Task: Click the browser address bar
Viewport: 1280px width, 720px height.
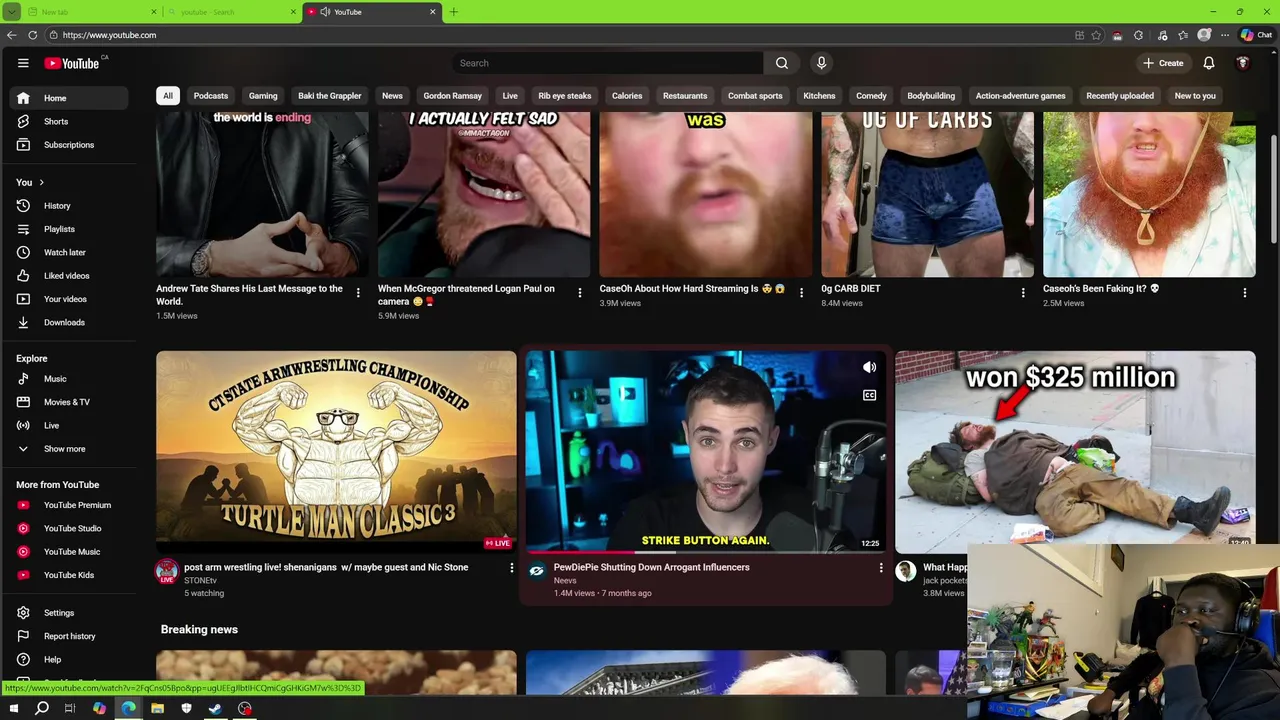Action: (x=560, y=35)
